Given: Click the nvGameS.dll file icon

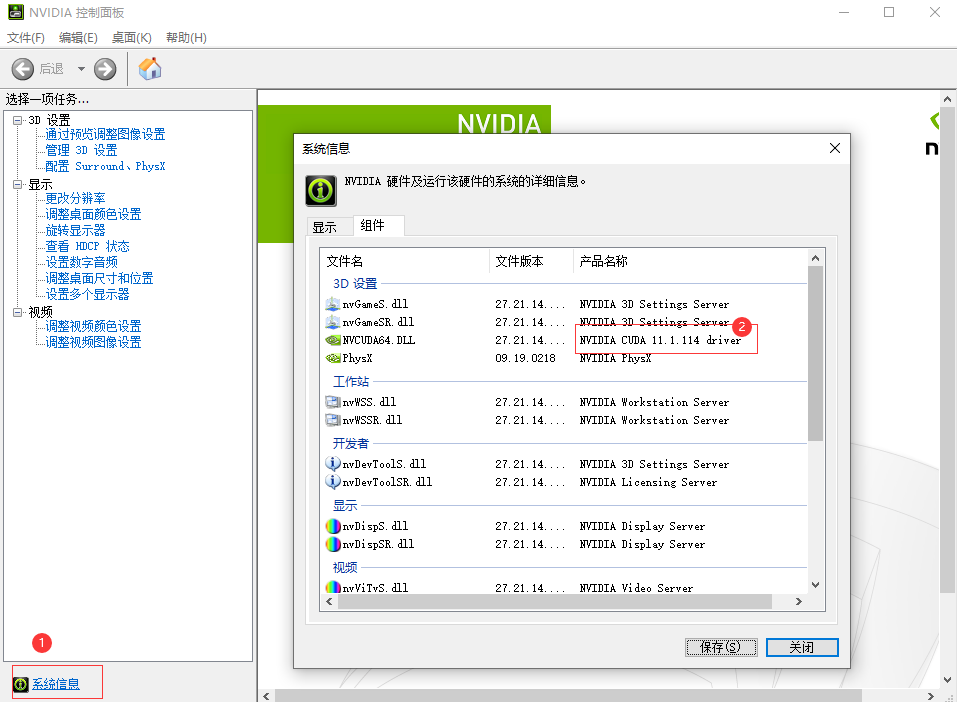Looking at the screenshot, I should 333,304.
